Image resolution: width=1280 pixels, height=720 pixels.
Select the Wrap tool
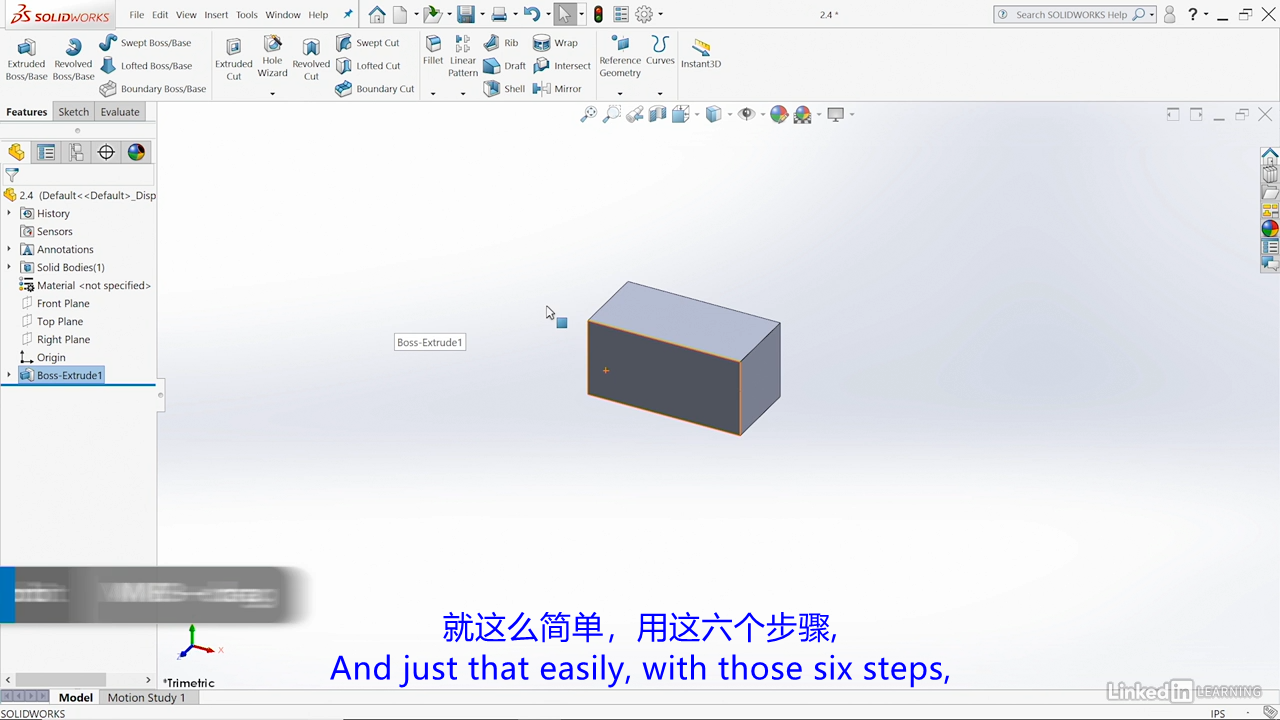pos(555,43)
